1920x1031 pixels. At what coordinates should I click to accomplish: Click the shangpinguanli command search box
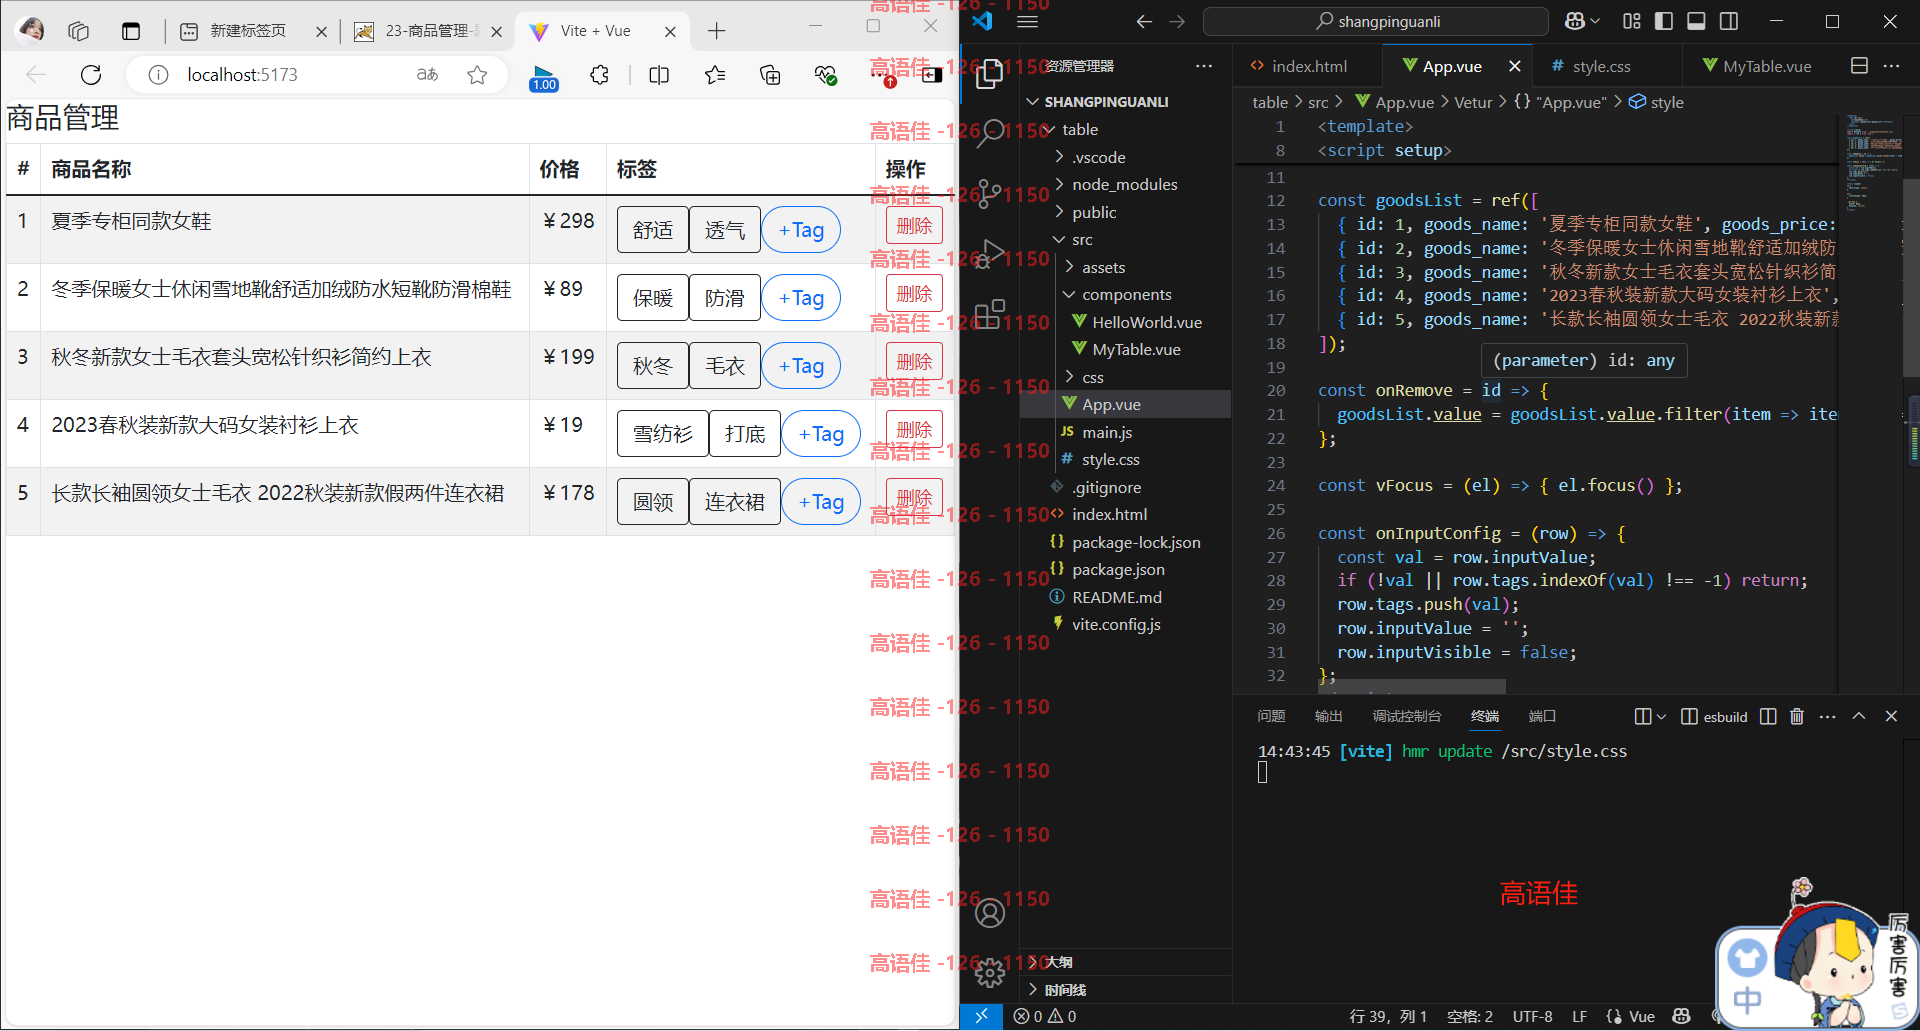coord(1376,21)
